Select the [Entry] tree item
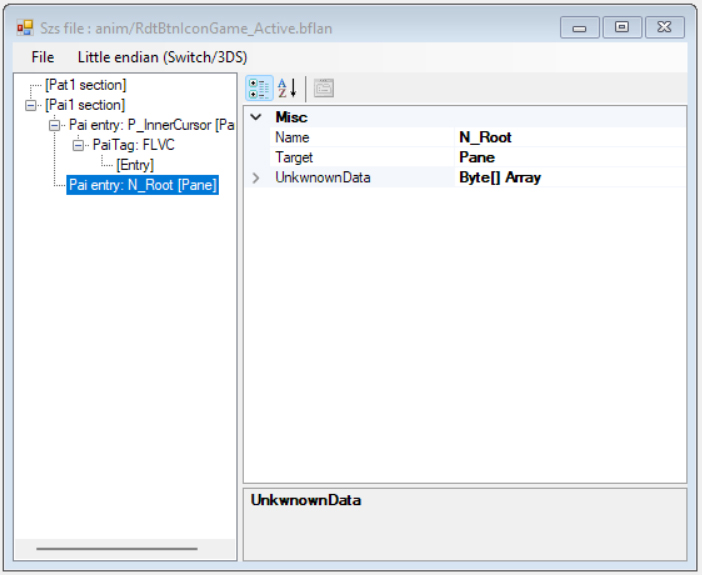This screenshot has height=575, width=702. click(x=134, y=165)
